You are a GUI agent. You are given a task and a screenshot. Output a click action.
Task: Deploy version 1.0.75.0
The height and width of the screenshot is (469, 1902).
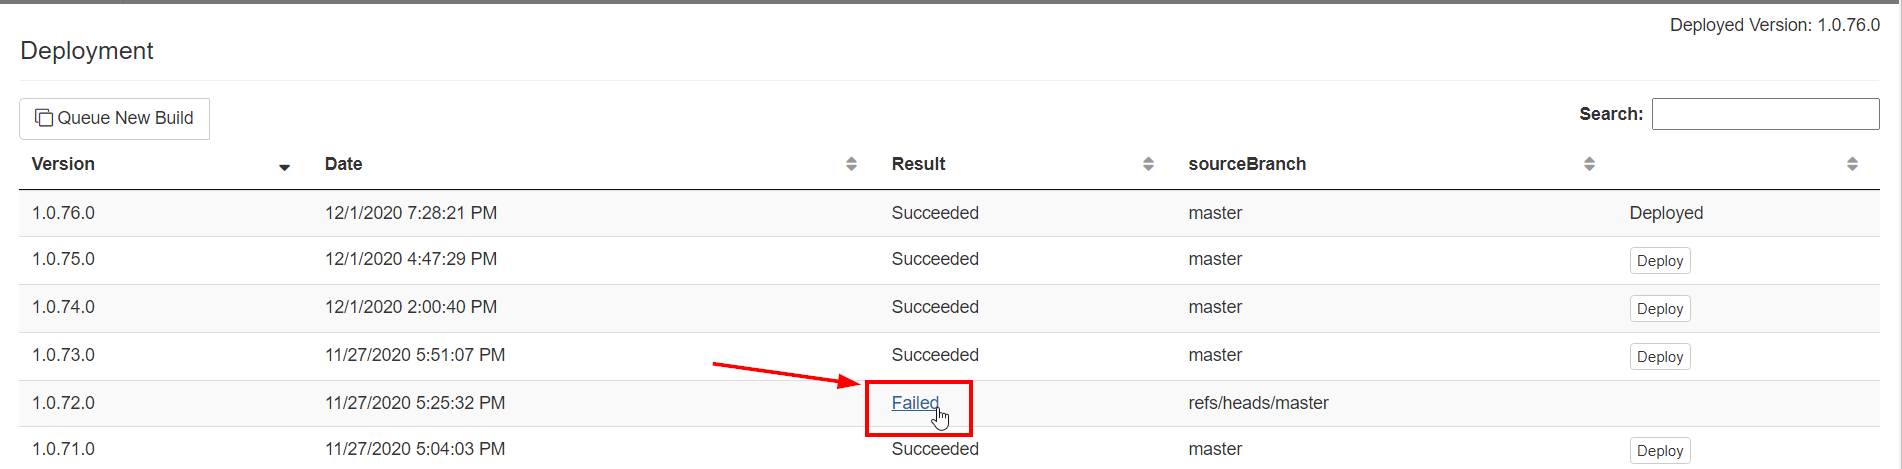click(x=1659, y=261)
